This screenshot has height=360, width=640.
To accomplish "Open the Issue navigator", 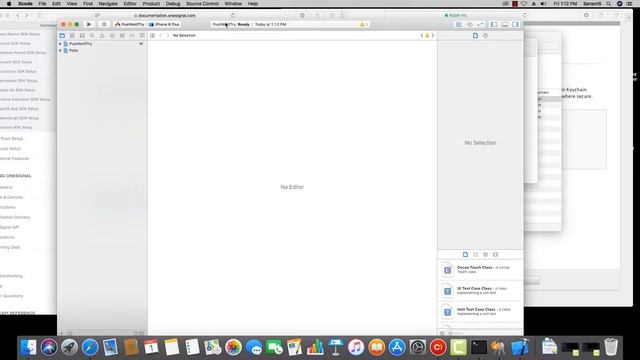I will 102,36.
